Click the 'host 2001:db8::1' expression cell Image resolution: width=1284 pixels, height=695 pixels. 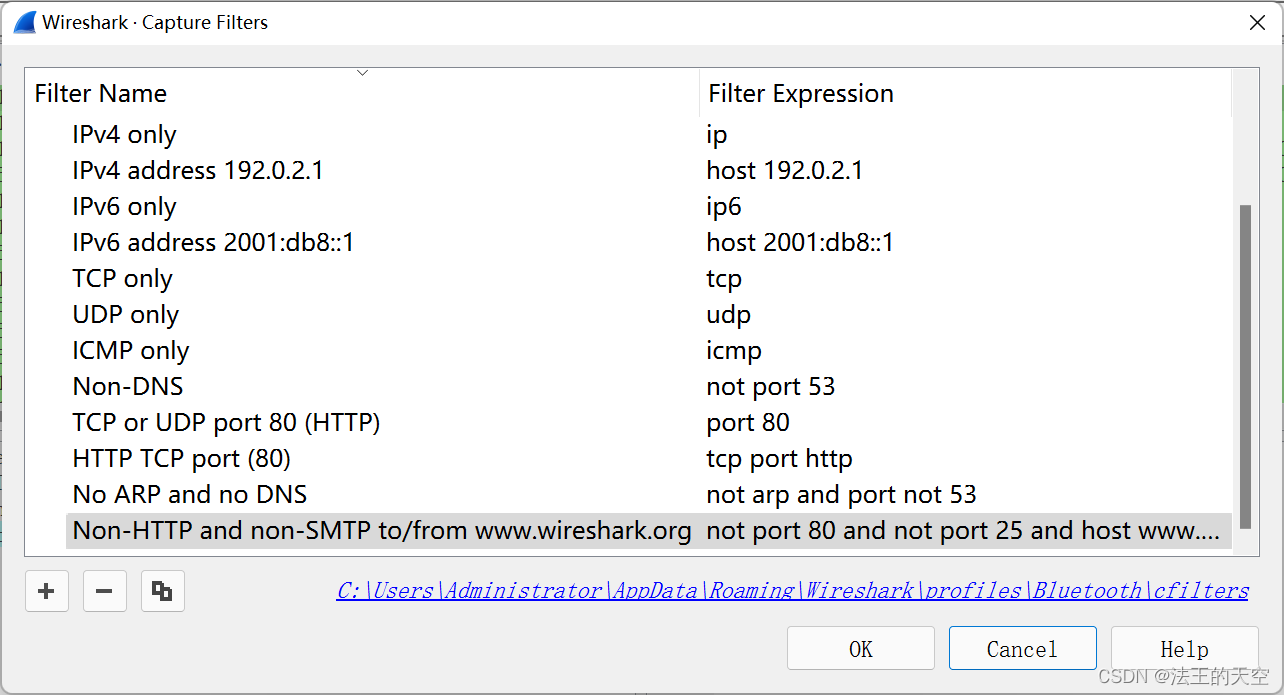pyautogui.click(x=800, y=243)
